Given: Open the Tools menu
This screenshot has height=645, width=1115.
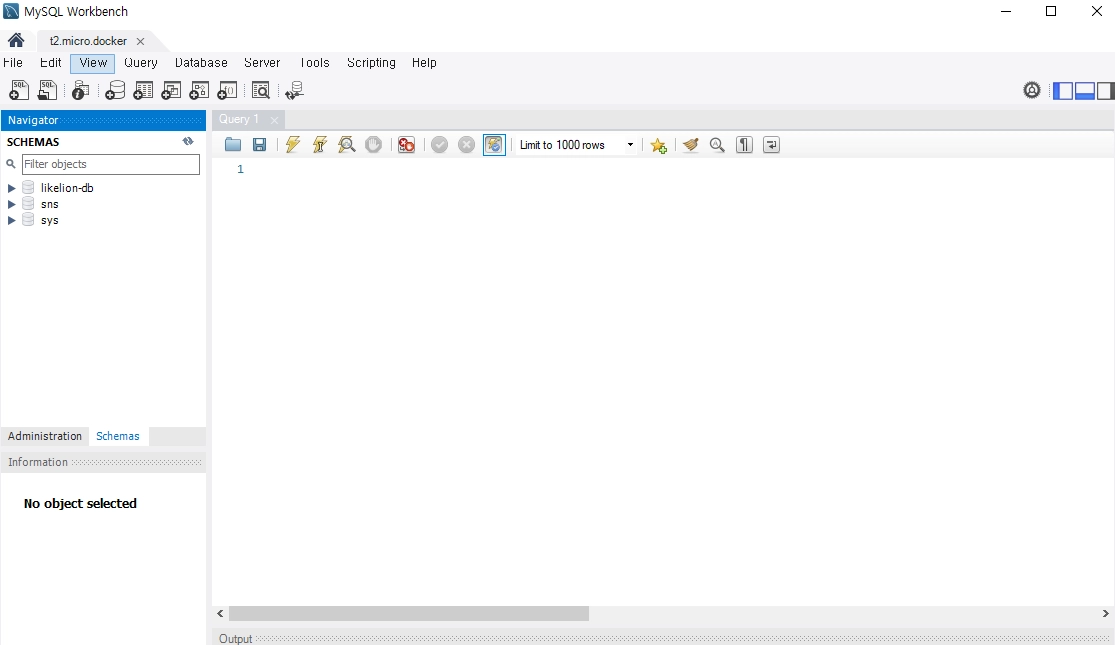Looking at the screenshot, I should (x=314, y=63).
